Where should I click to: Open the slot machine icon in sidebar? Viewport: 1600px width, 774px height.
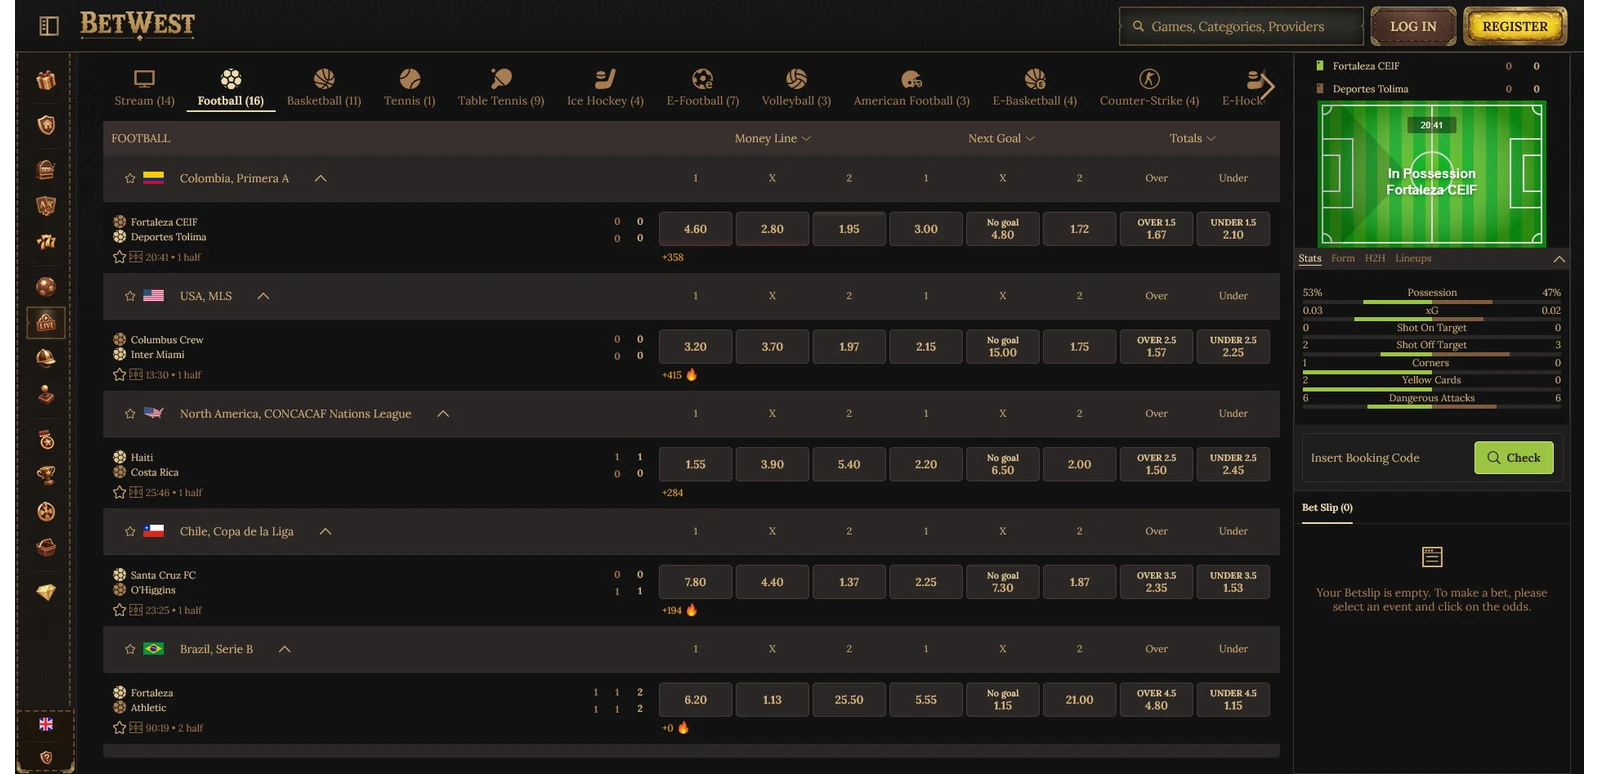[x=46, y=169]
